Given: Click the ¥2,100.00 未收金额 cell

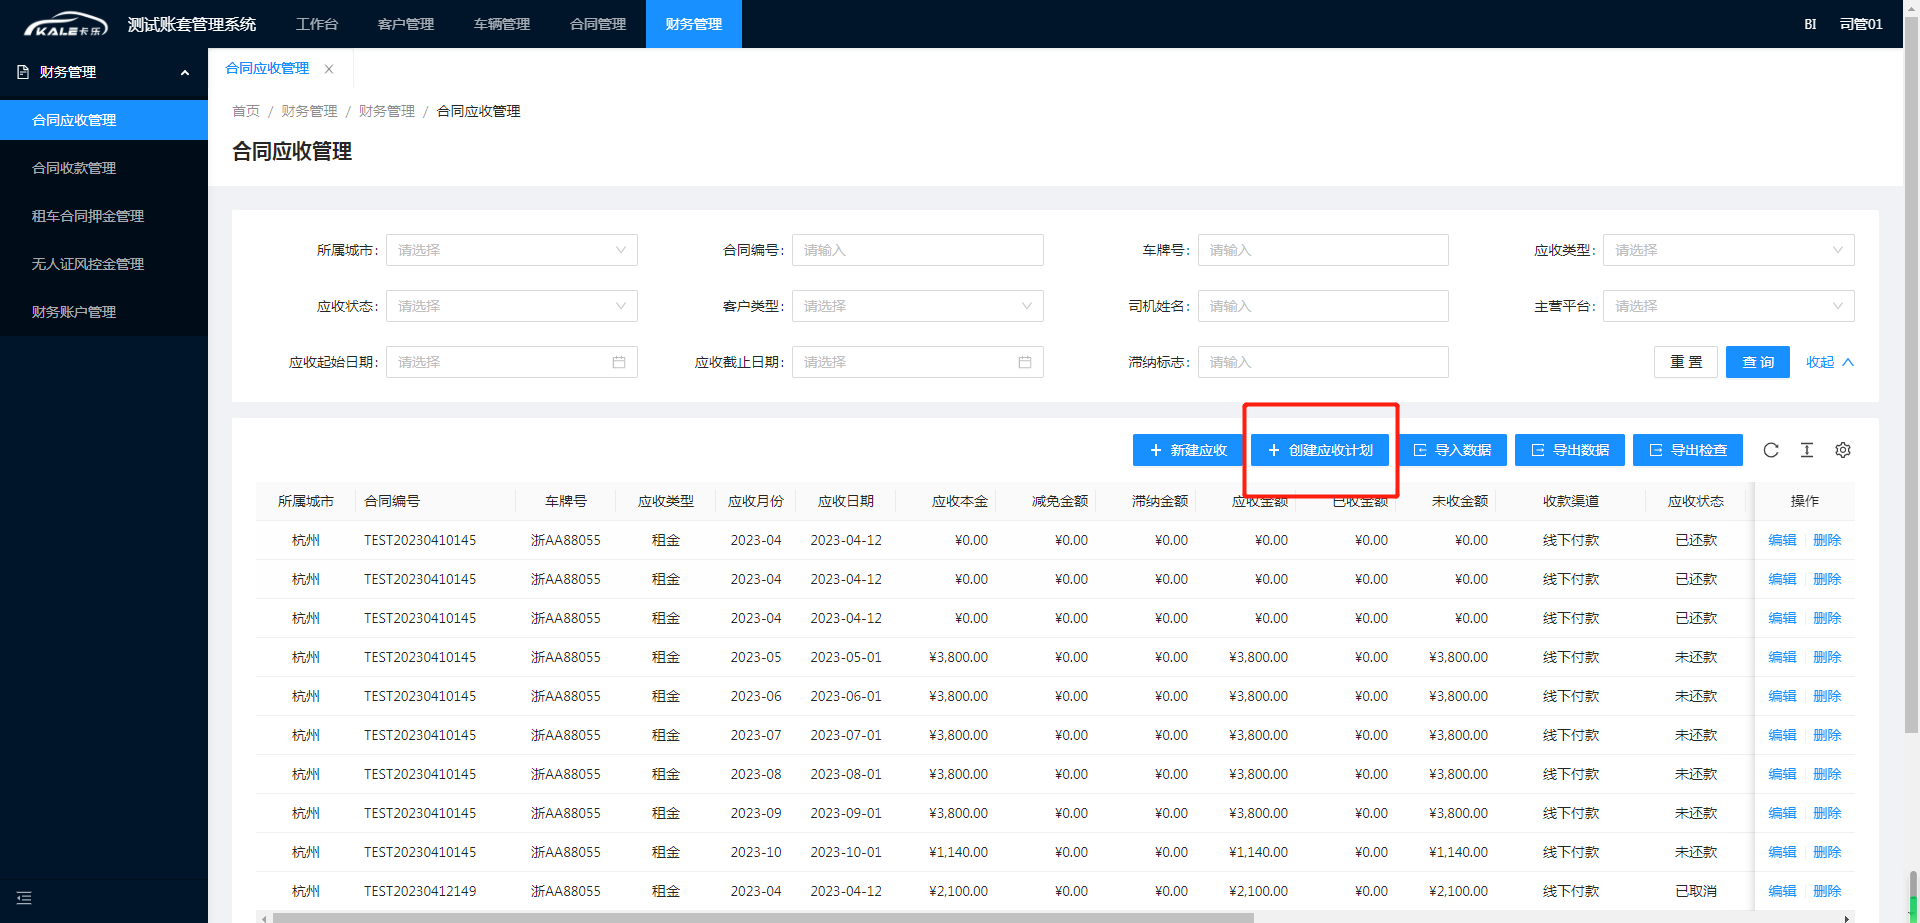Looking at the screenshot, I should (1458, 891).
